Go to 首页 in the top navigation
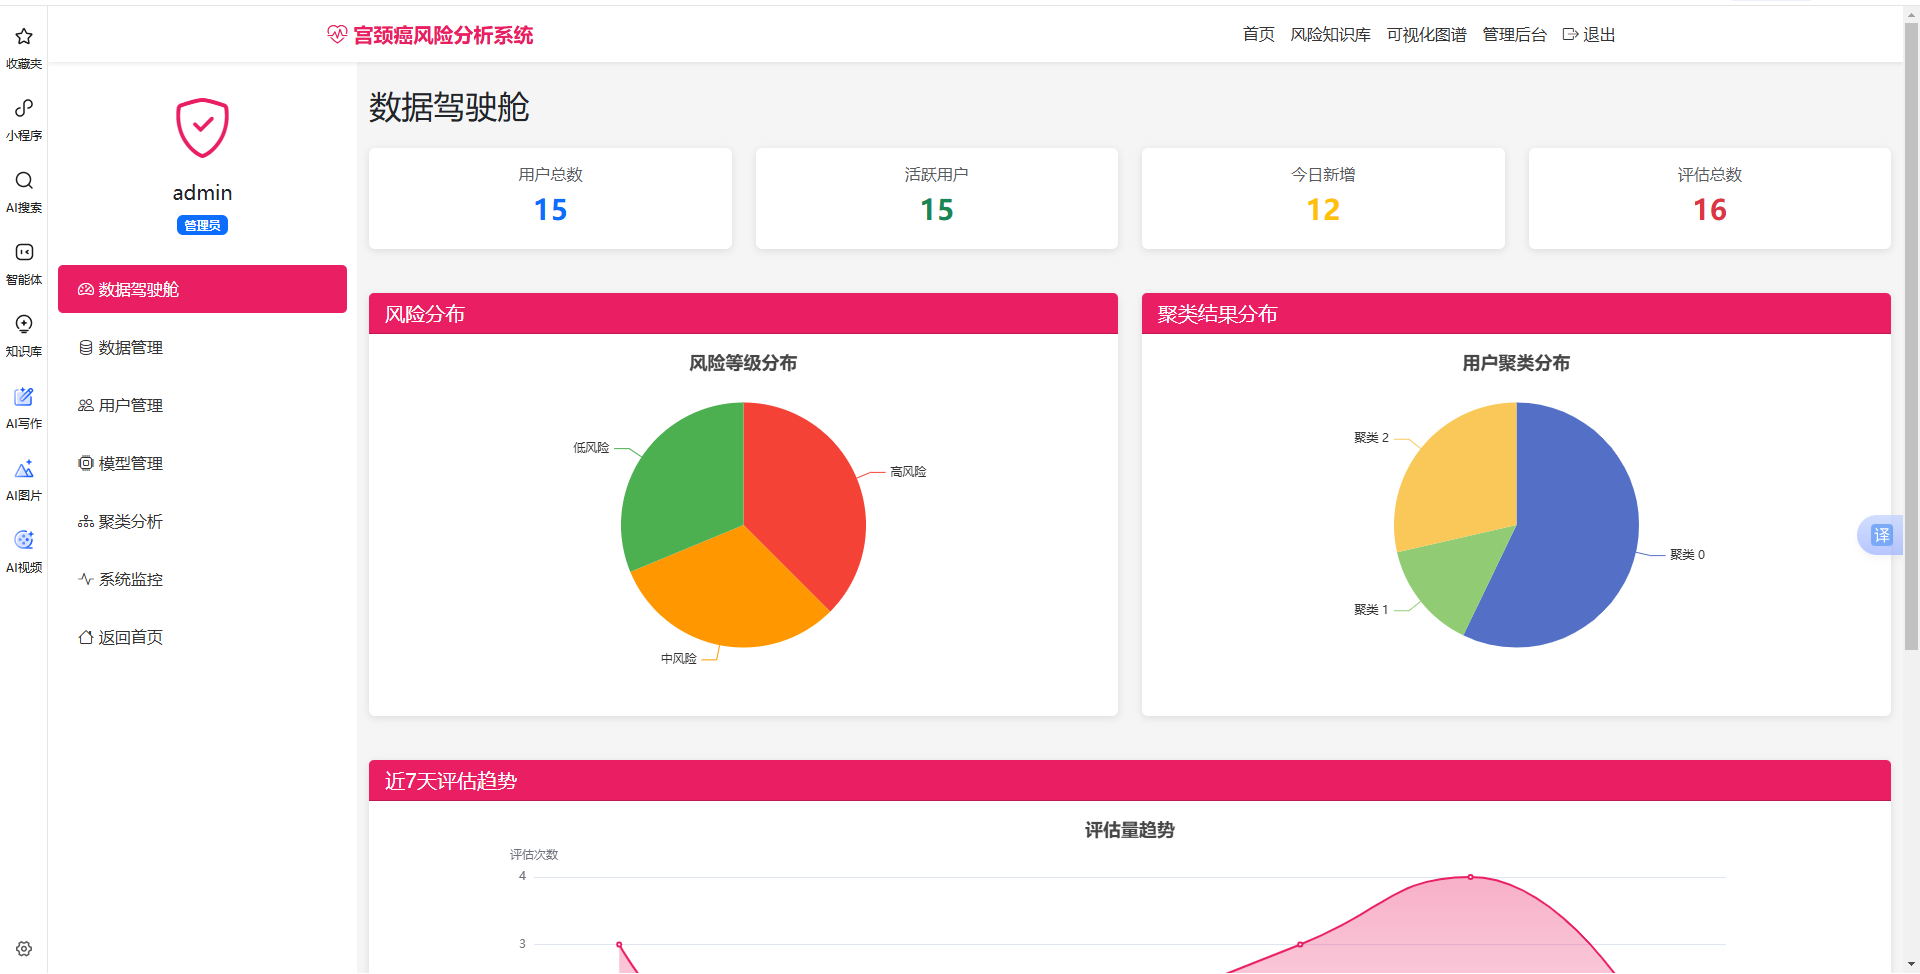1920x974 pixels. click(x=1258, y=35)
